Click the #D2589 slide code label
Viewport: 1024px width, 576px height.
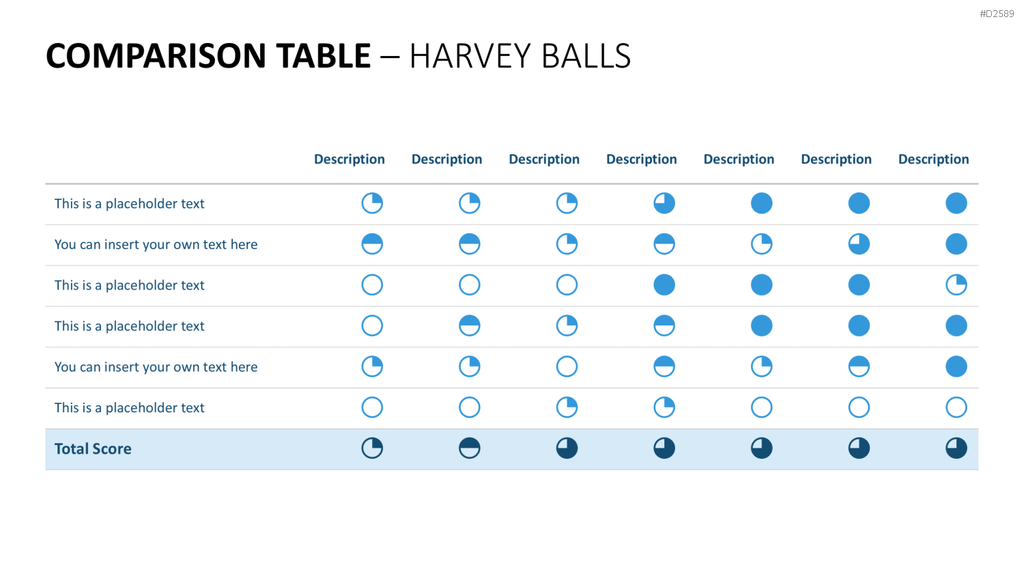click(997, 14)
